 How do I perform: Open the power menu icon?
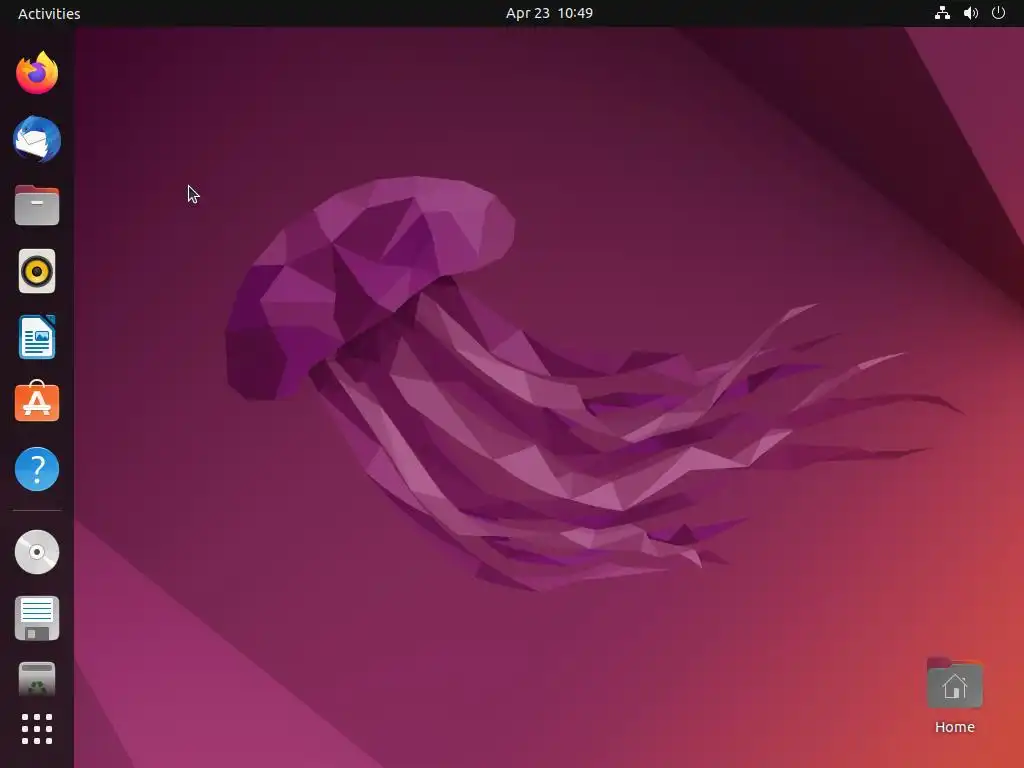(x=999, y=13)
